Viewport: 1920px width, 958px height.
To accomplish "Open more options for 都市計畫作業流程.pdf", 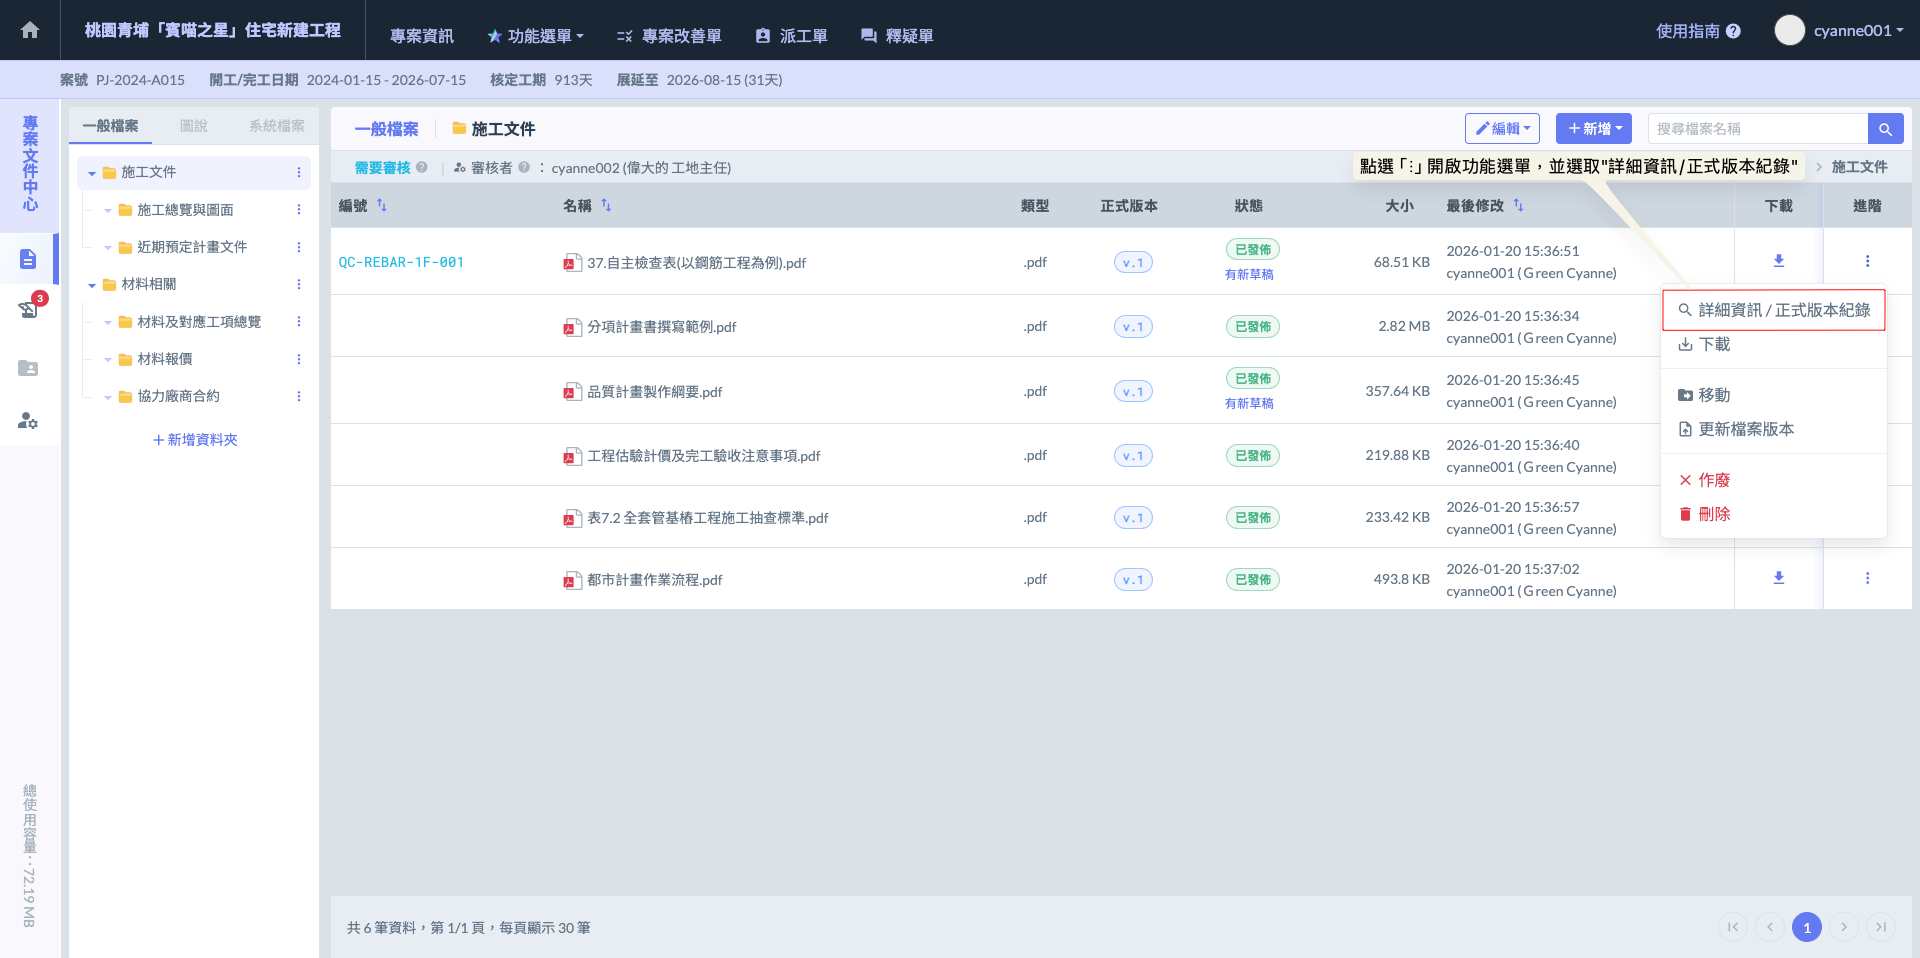I will click(1867, 578).
